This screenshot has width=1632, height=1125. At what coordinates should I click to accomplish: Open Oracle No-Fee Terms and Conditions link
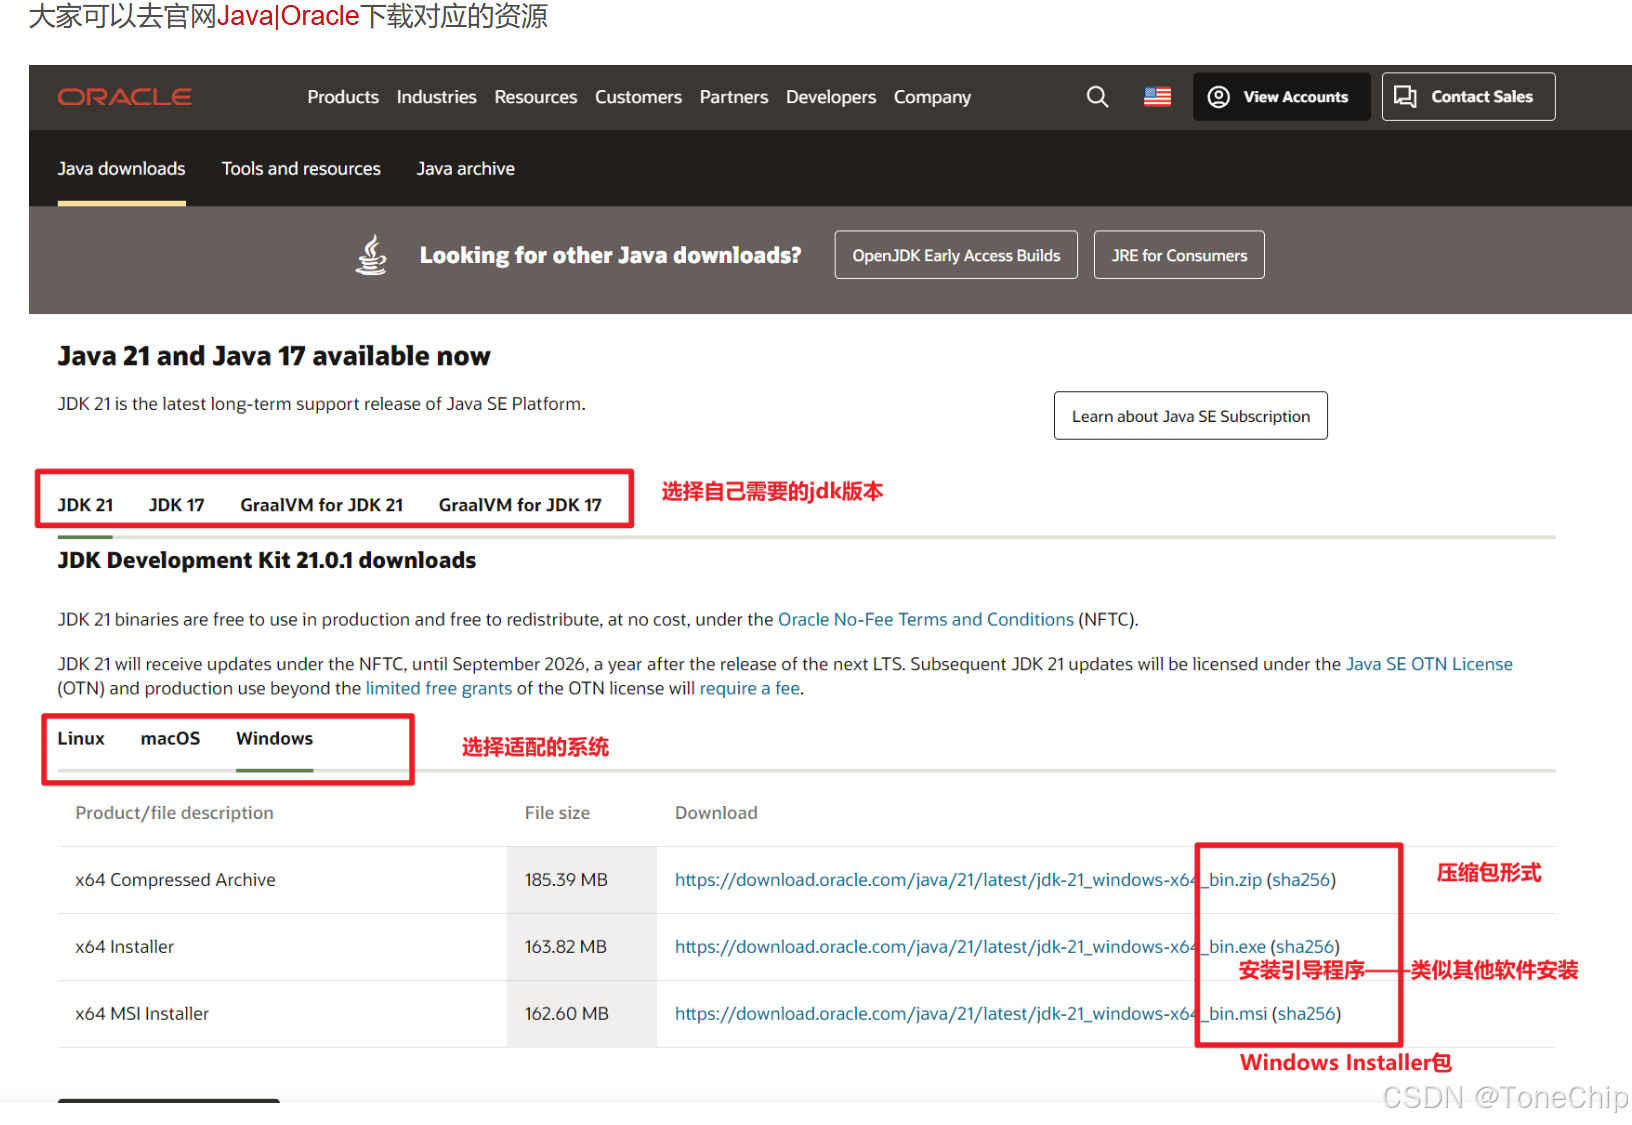[x=926, y=619]
